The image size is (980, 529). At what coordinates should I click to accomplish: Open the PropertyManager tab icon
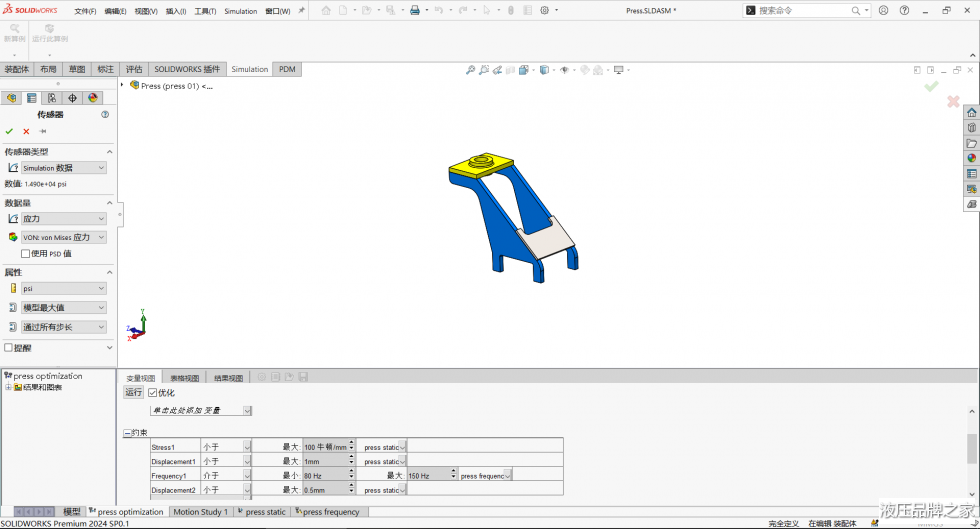click(32, 98)
